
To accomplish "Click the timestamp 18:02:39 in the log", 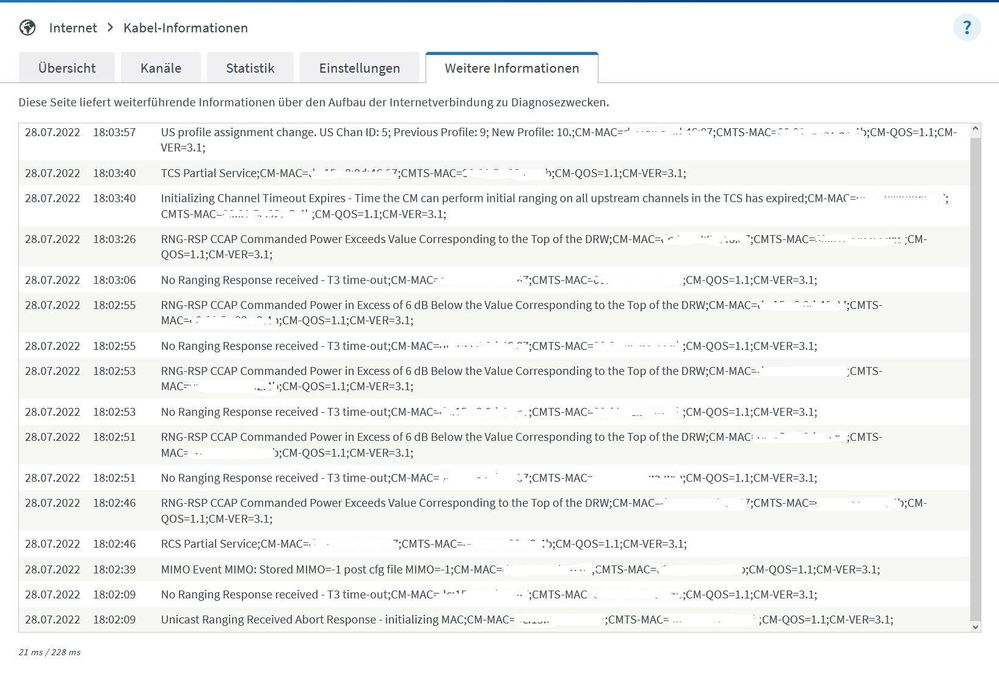I will (114, 570).
